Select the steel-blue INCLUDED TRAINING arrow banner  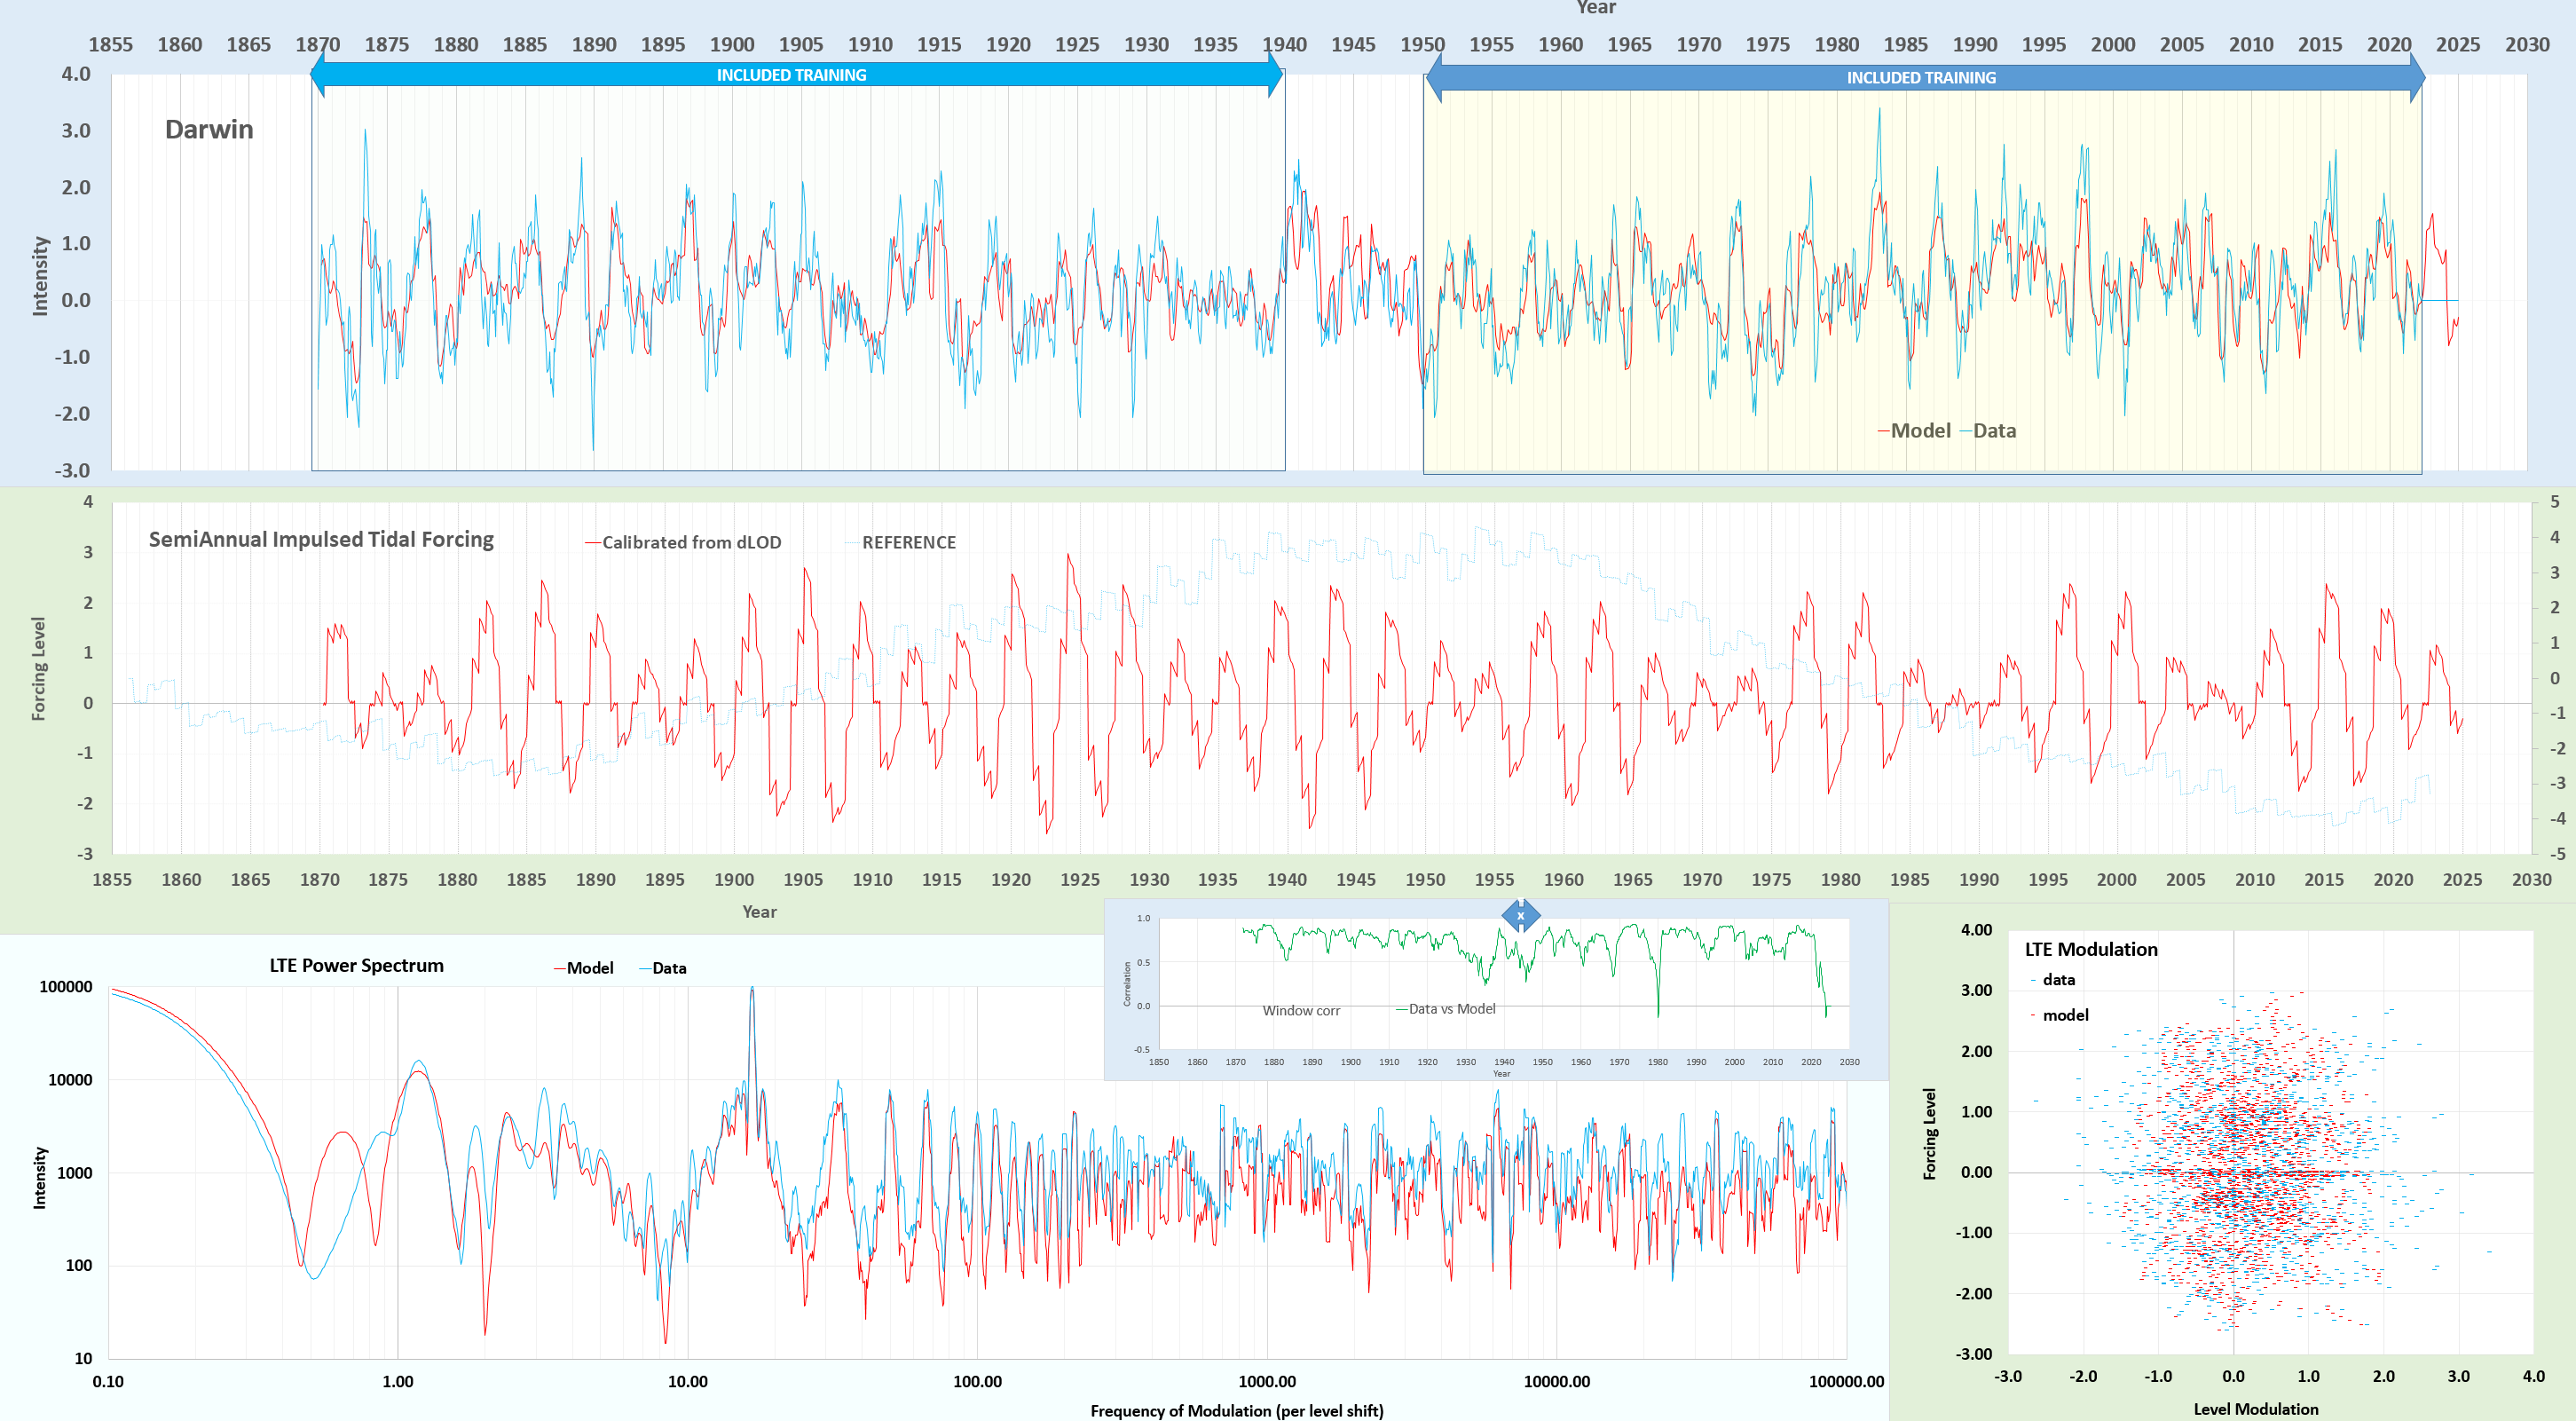tap(1923, 78)
